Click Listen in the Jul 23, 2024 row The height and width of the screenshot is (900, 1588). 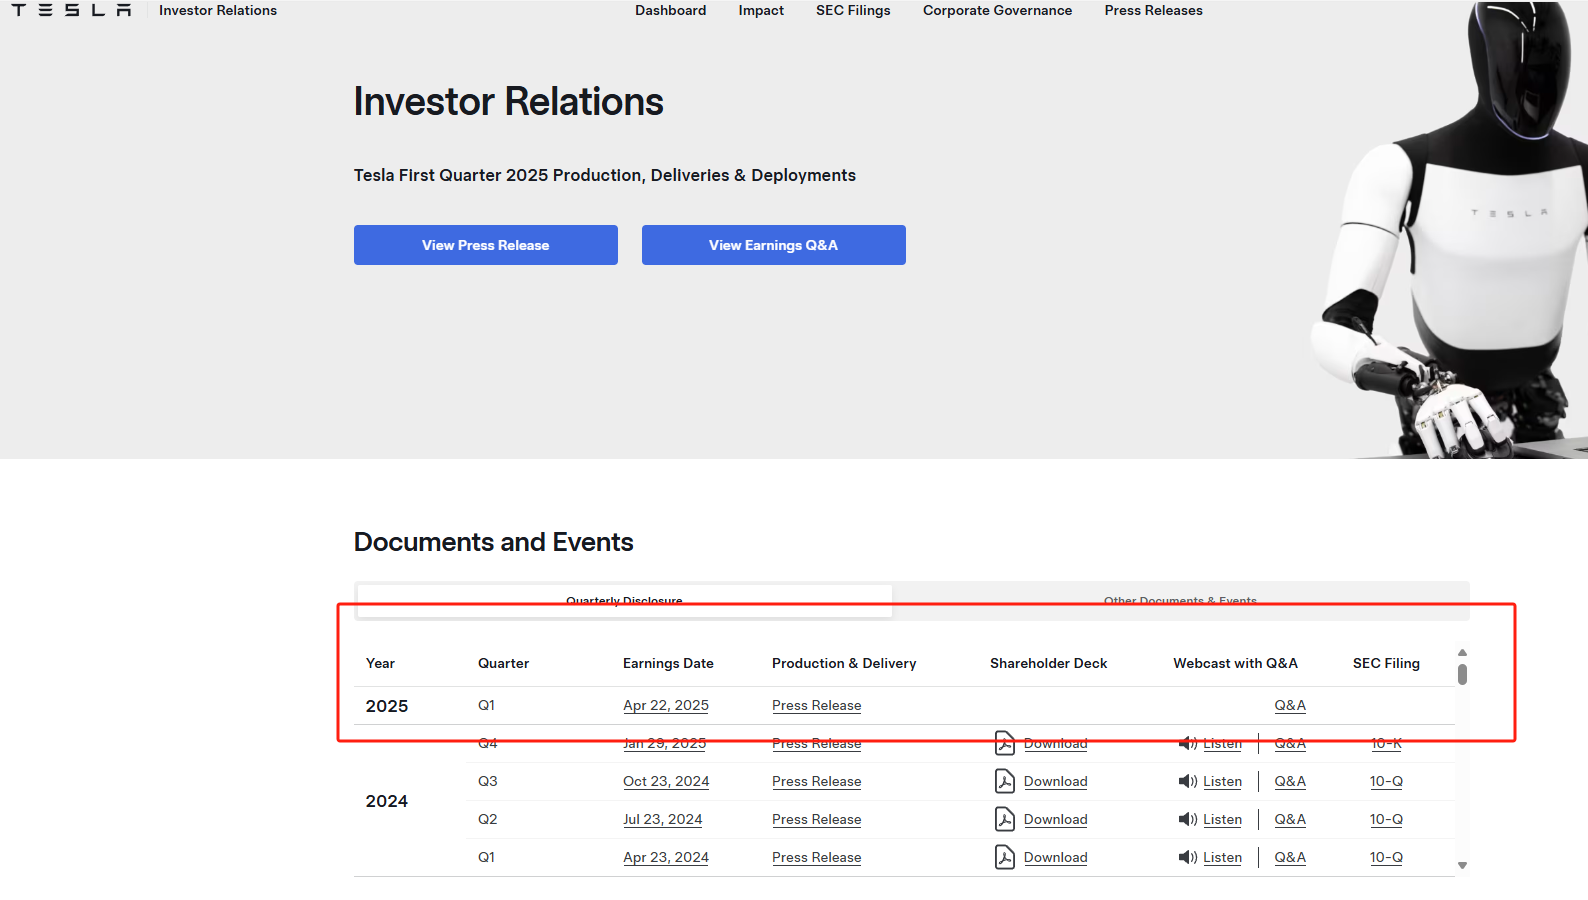pos(1222,819)
